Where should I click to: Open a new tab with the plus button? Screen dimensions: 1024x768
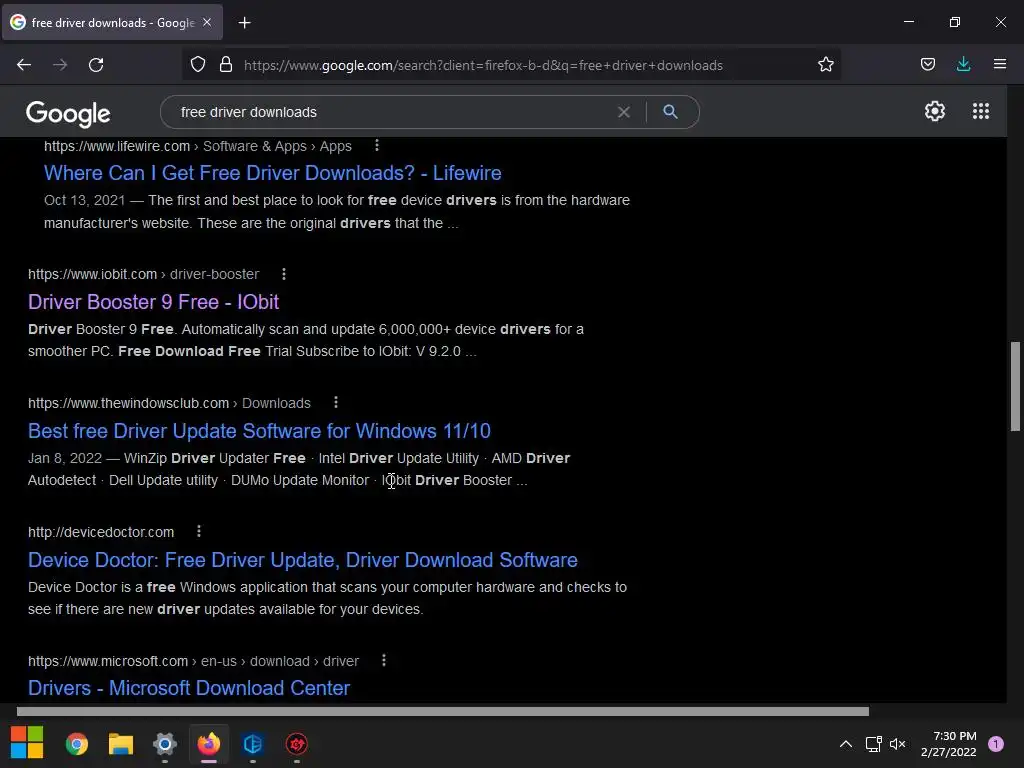(x=244, y=23)
